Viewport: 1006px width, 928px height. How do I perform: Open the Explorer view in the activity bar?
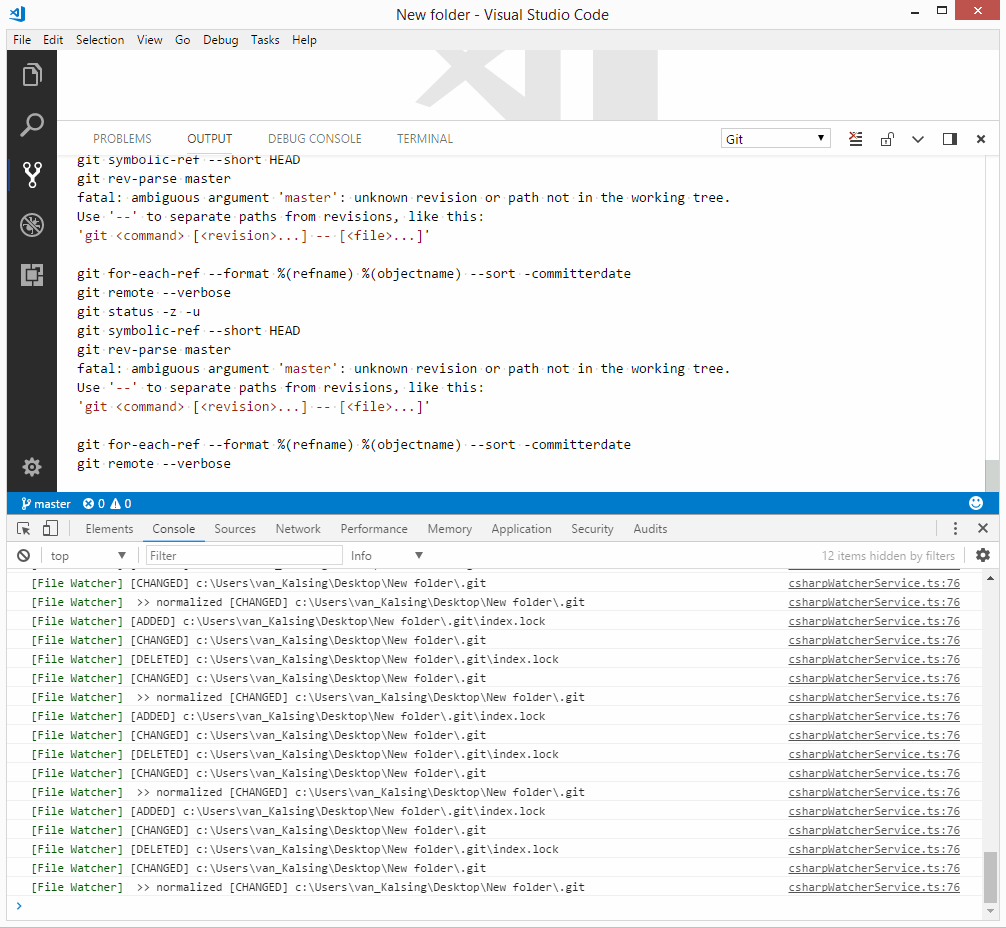click(32, 74)
